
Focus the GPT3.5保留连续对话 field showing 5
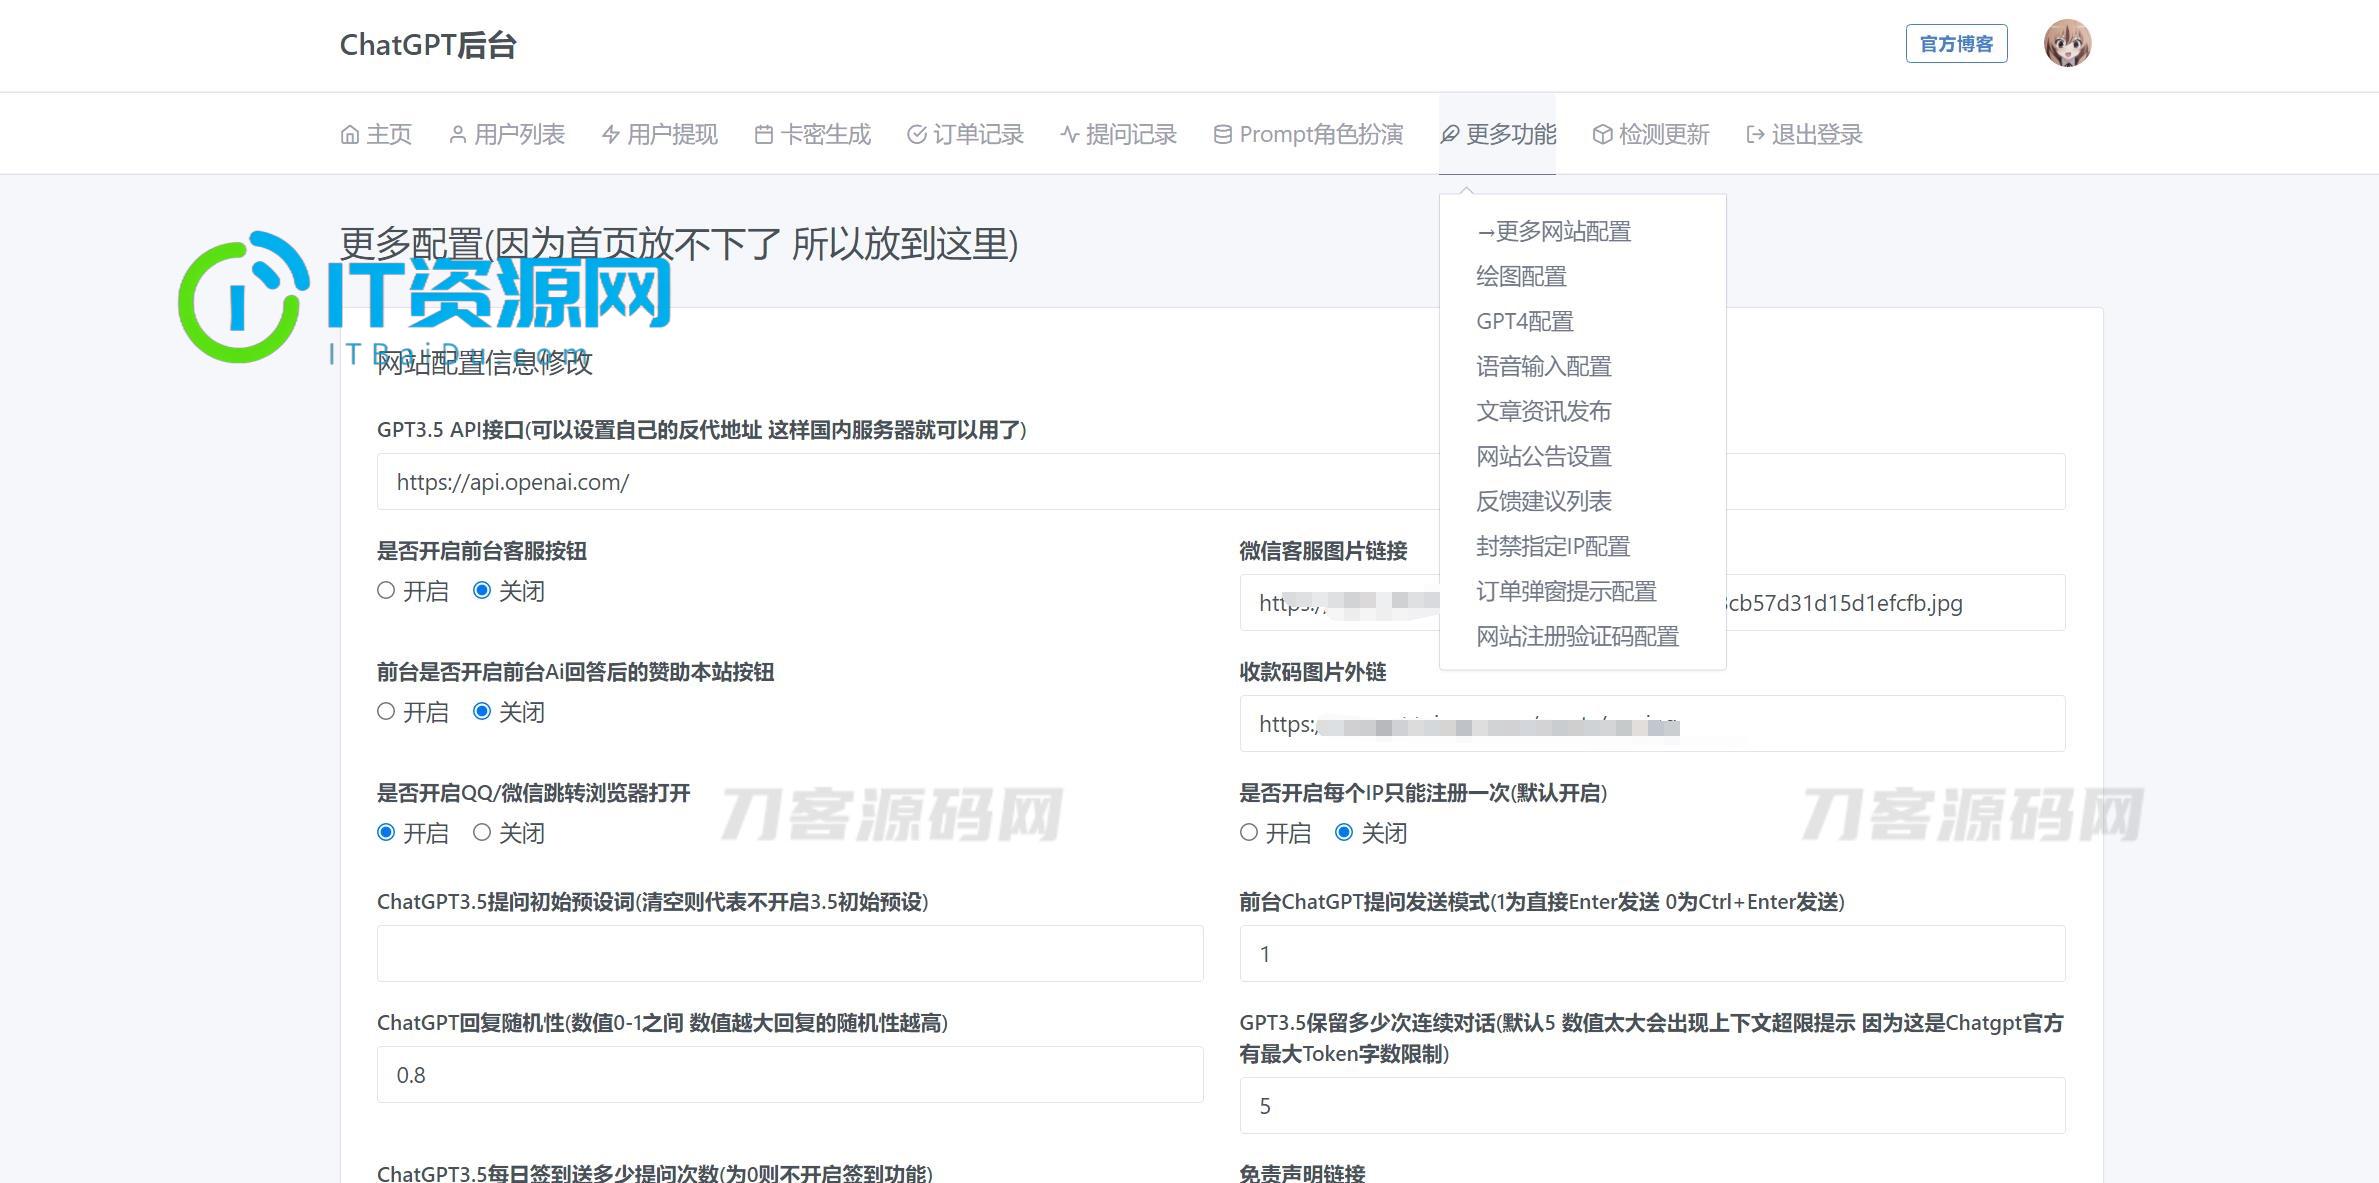pyautogui.click(x=1652, y=1106)
